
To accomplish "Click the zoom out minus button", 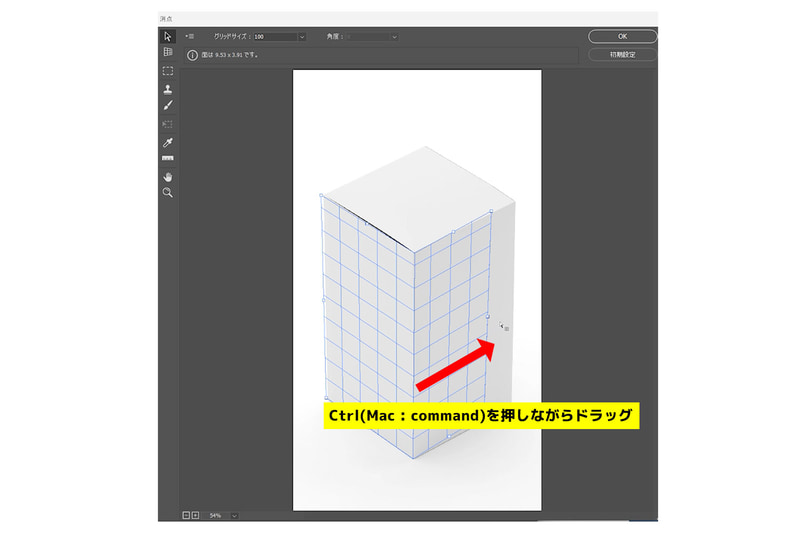I will tap(186, 516).
